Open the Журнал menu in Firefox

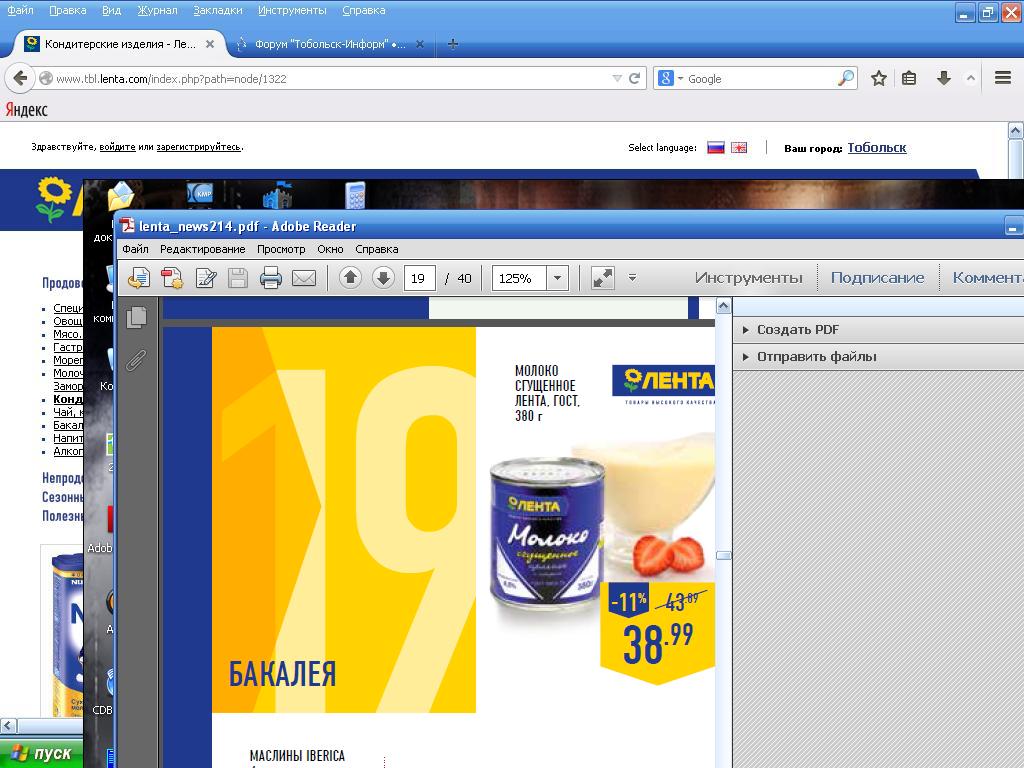pos(157,10)
